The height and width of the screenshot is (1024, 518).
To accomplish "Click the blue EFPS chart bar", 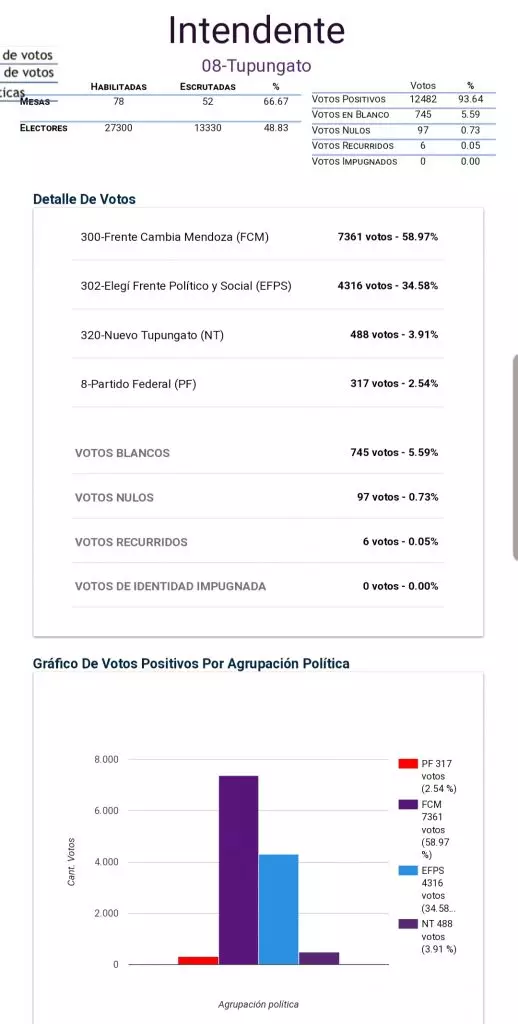I will [278, 909].
